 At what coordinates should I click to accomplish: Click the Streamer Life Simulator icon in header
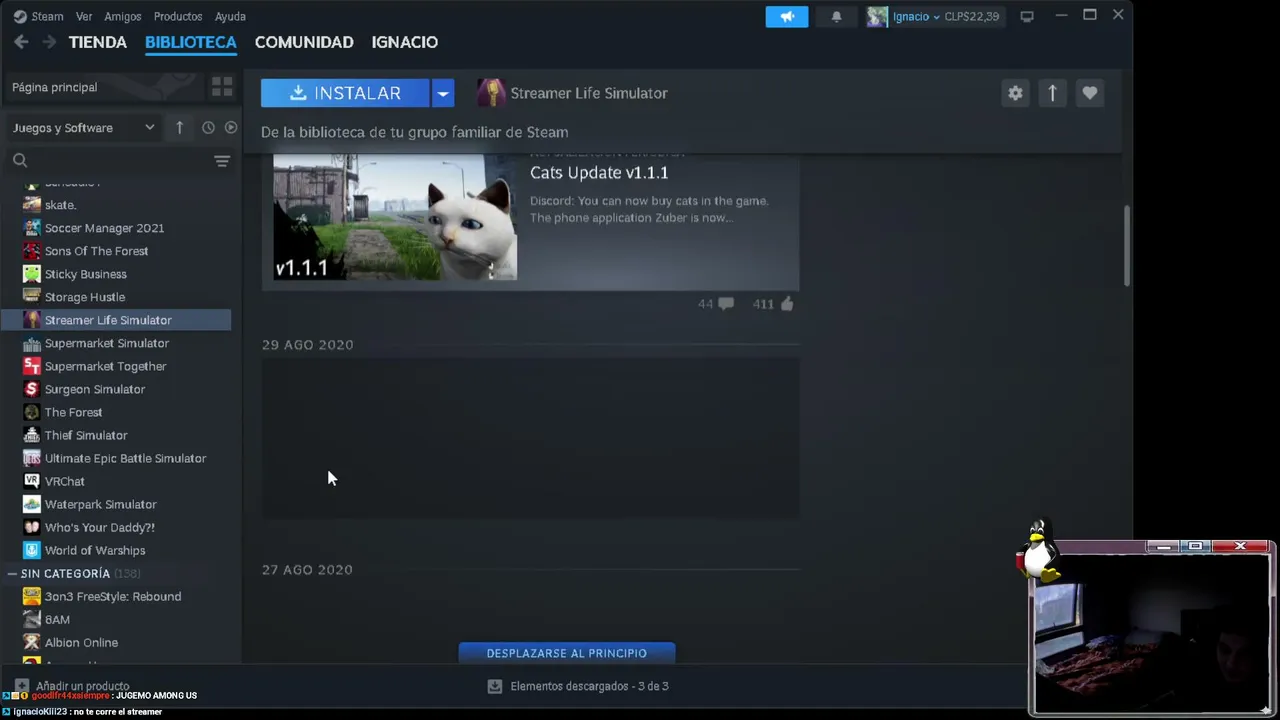coord(491,93)
